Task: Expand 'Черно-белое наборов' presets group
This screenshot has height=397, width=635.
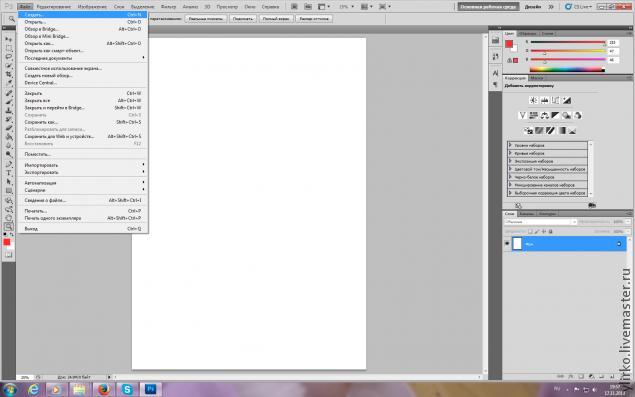Action: pos(511,177)
